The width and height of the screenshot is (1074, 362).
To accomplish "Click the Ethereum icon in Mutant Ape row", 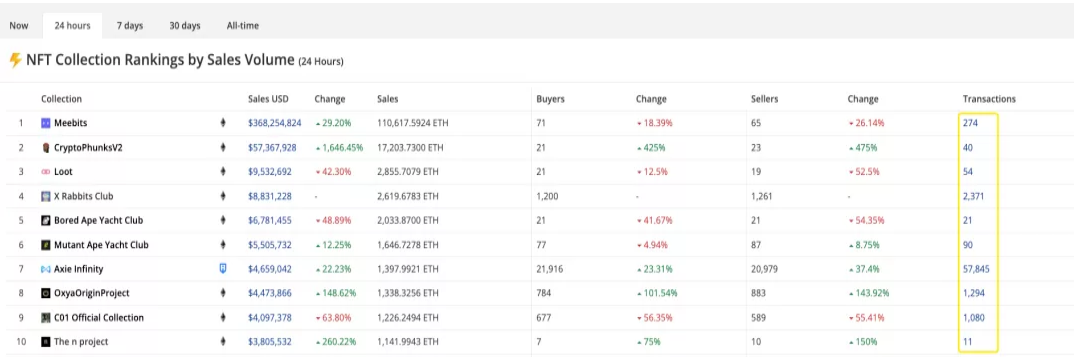I will coord(222,244).
